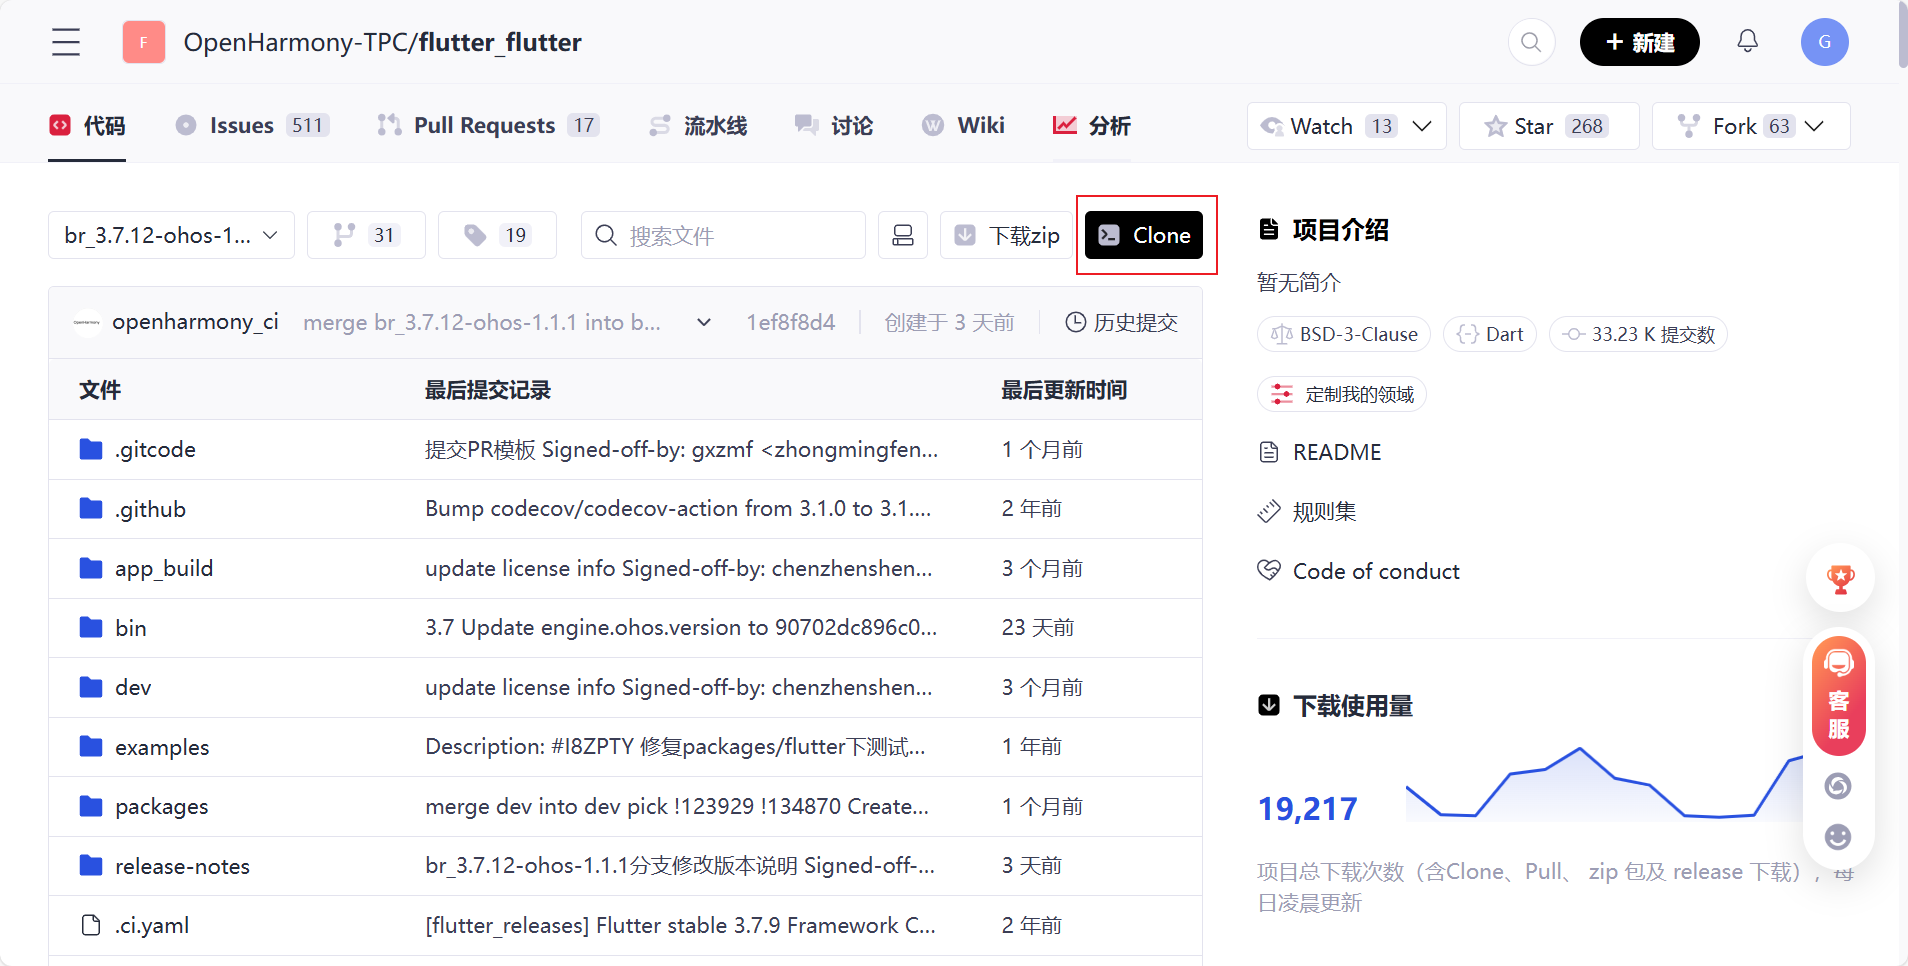Click the Fork button label
This screenshot has width=1908, height=966.
tap(1734, 126)
